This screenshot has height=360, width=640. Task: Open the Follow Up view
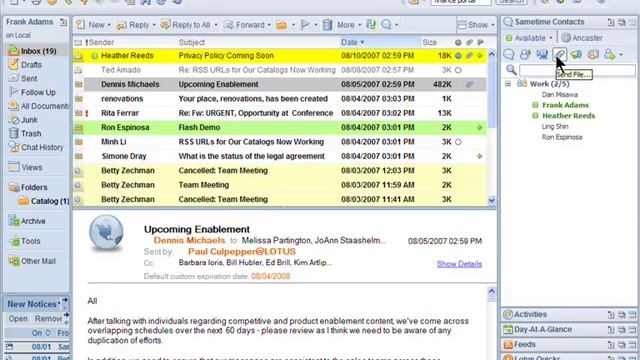[x=33, y=92]
